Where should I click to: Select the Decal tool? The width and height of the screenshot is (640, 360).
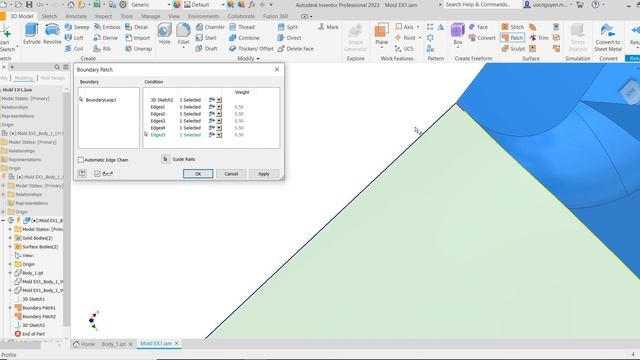coord(137,27)
